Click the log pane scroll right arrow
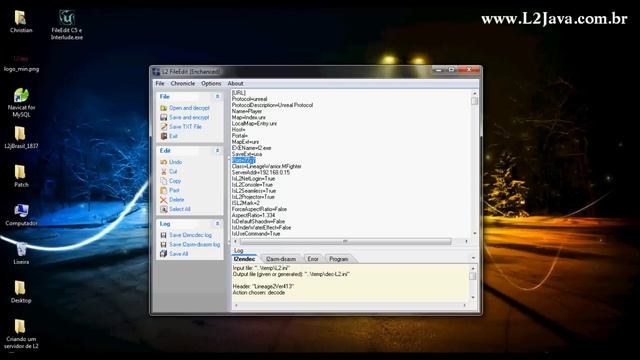Viewport: 640px width, 360px height. (464, 305)
